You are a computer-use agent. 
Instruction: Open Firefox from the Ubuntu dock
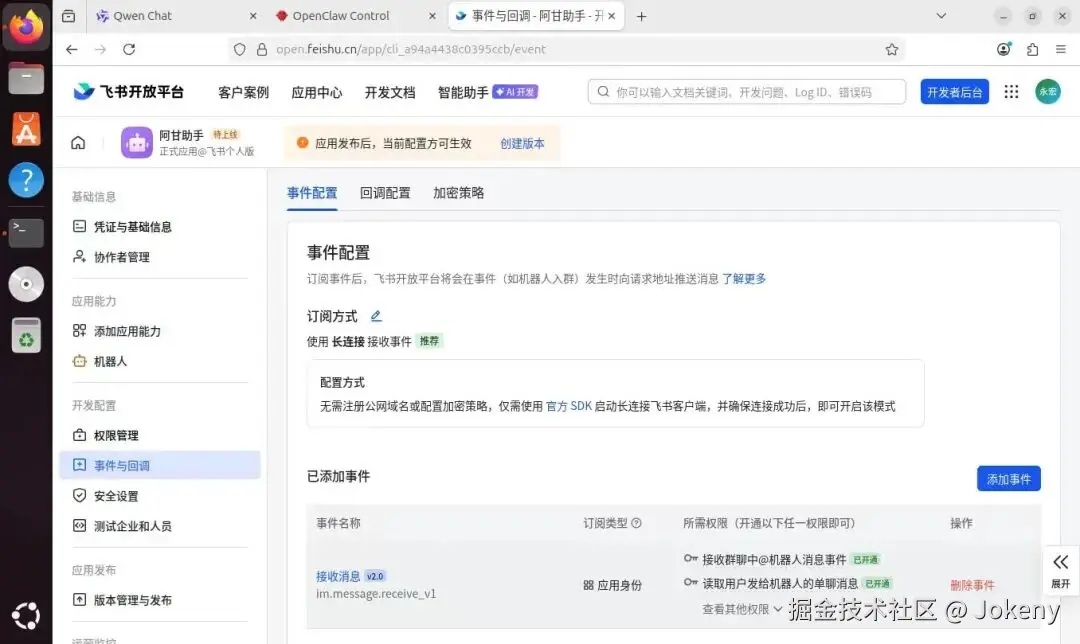(x=26, y=27)
